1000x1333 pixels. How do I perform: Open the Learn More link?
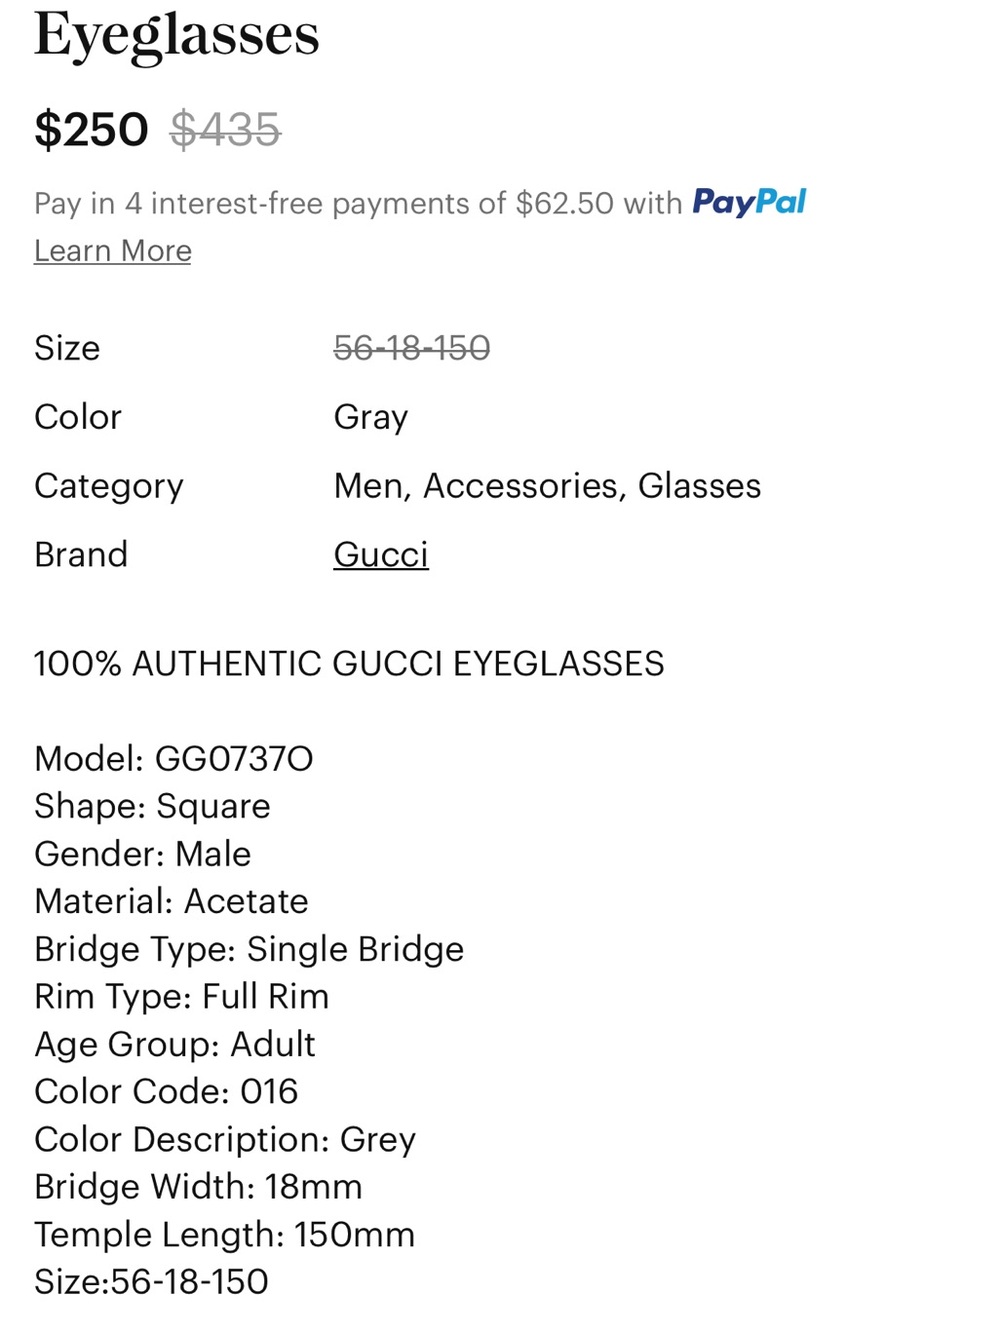[112, 251]
